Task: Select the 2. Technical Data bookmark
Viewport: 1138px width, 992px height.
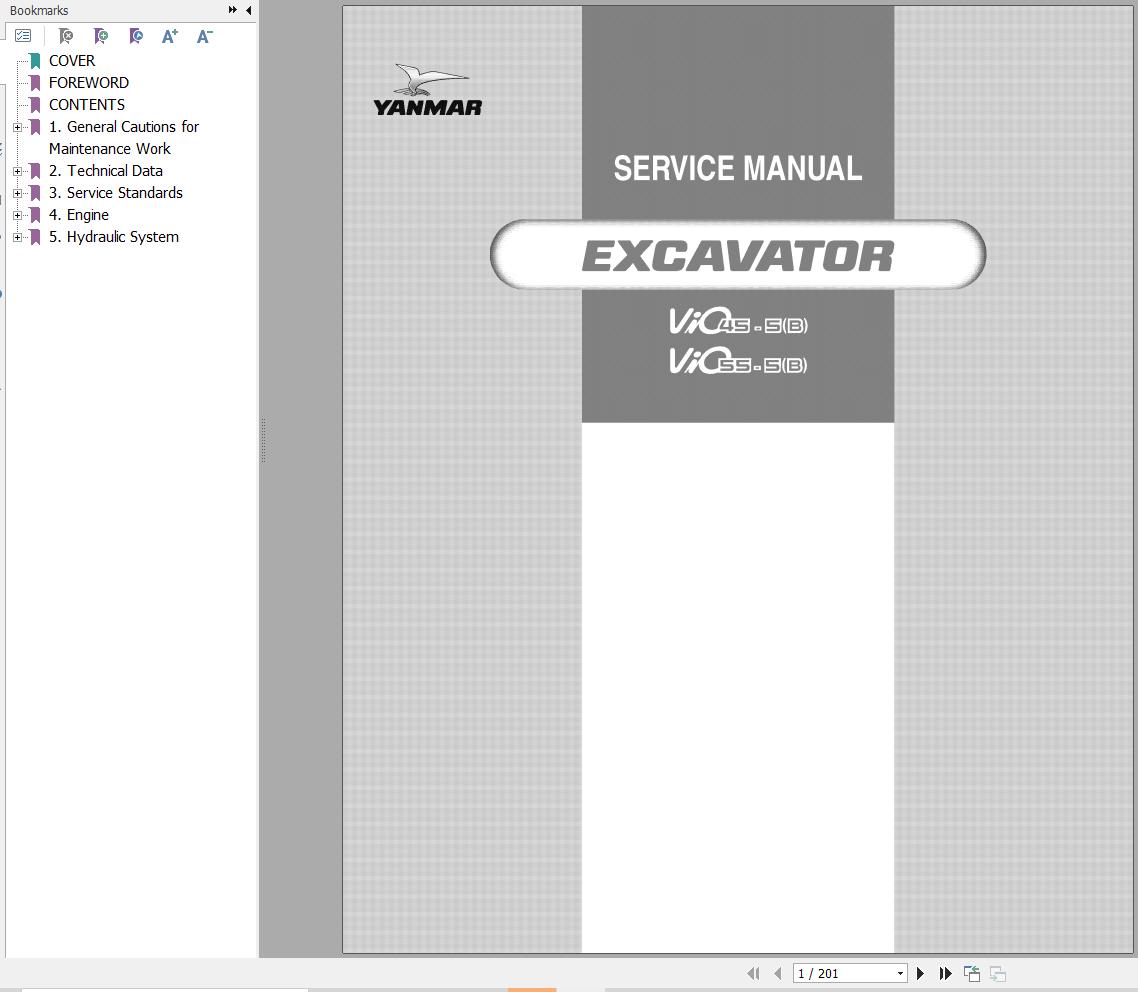Action: tap(105, 171)
